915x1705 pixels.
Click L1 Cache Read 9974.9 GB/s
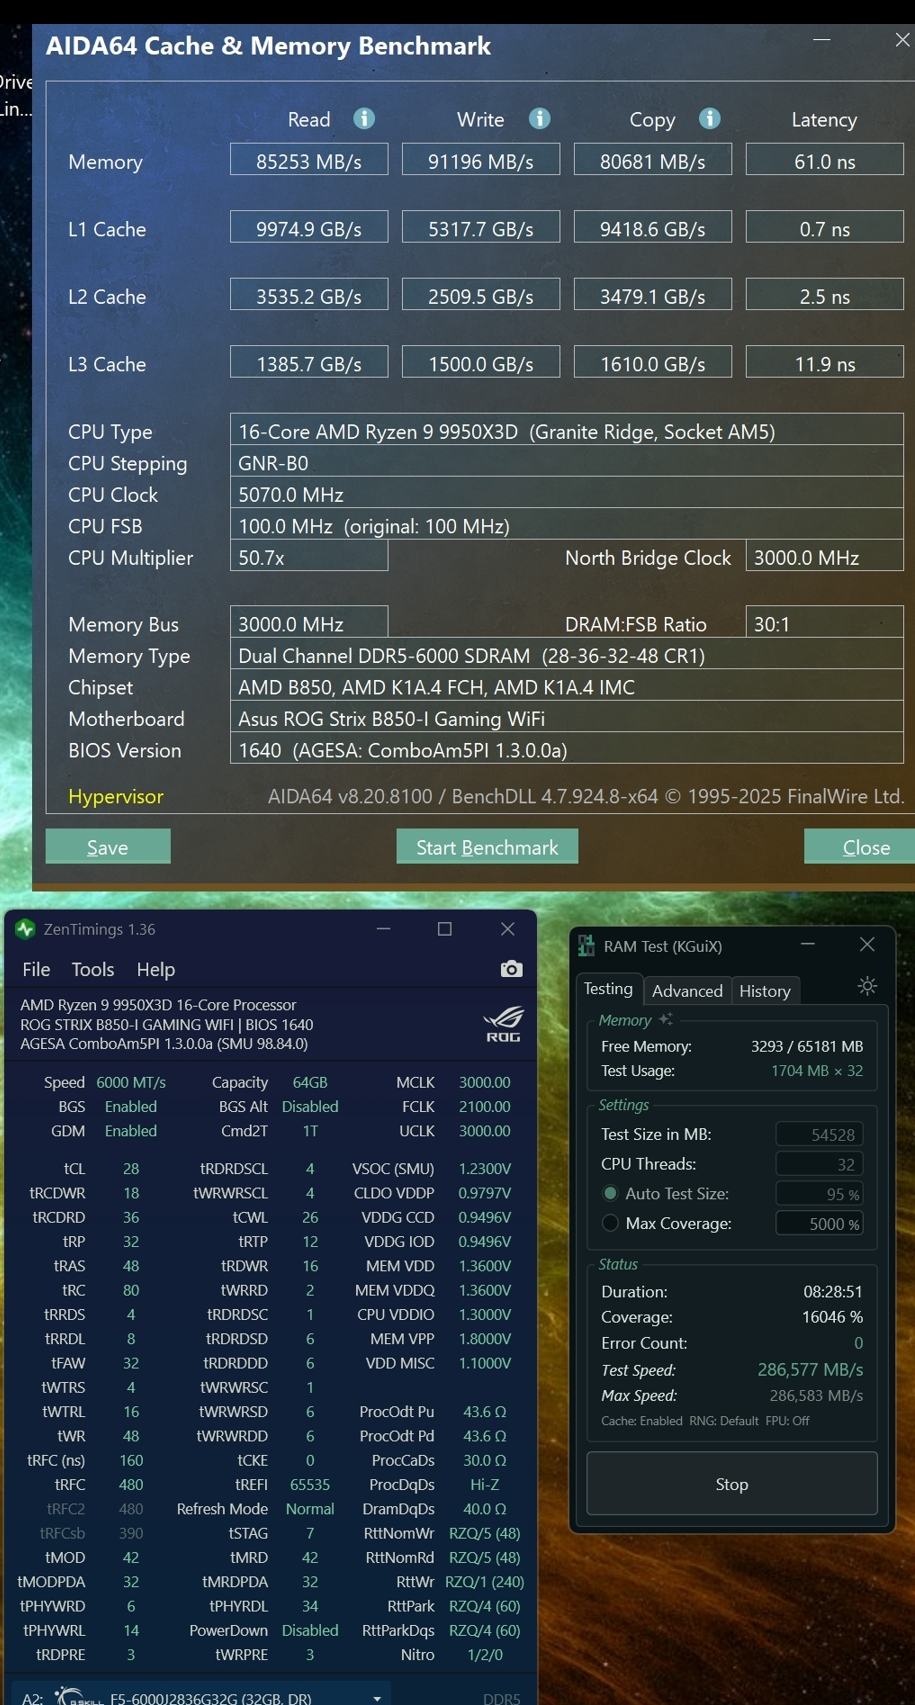point(309,228)
